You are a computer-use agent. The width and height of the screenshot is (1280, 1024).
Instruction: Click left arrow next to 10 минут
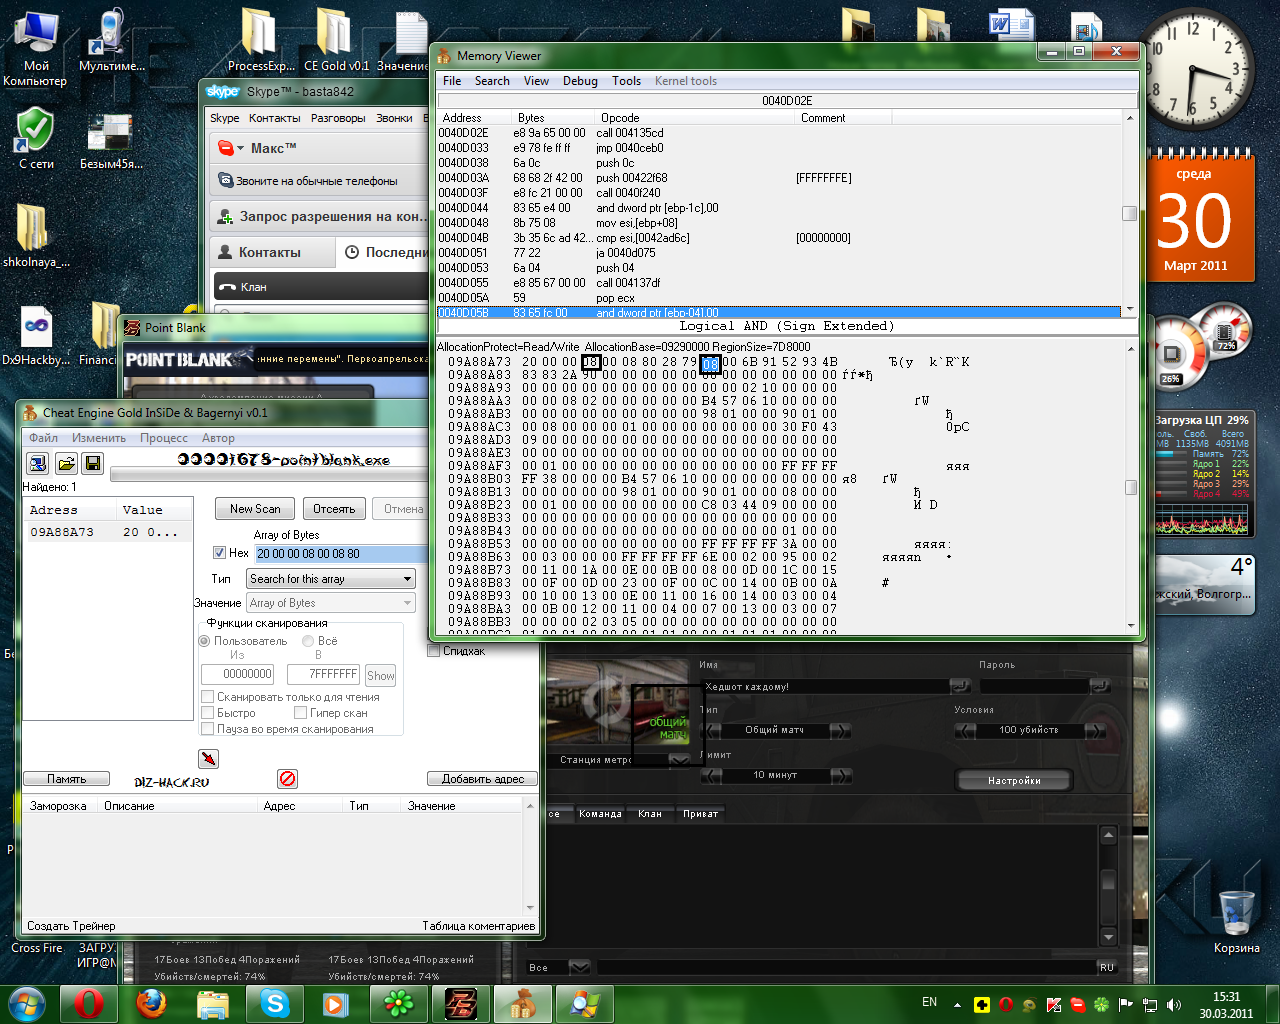(711, 775)
